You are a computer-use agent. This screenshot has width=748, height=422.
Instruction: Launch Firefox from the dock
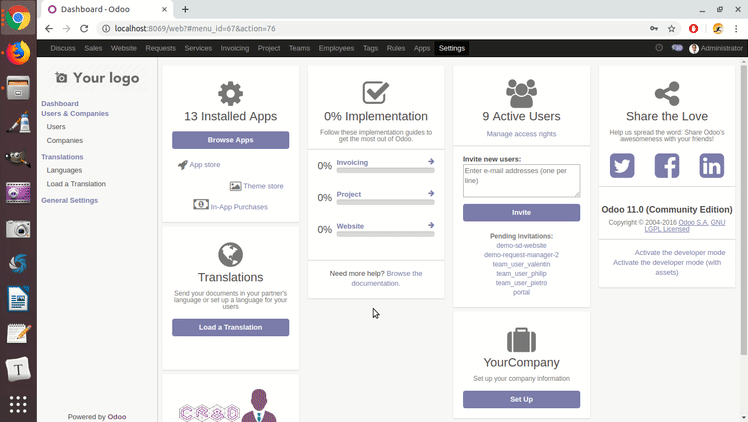[18, 52]
